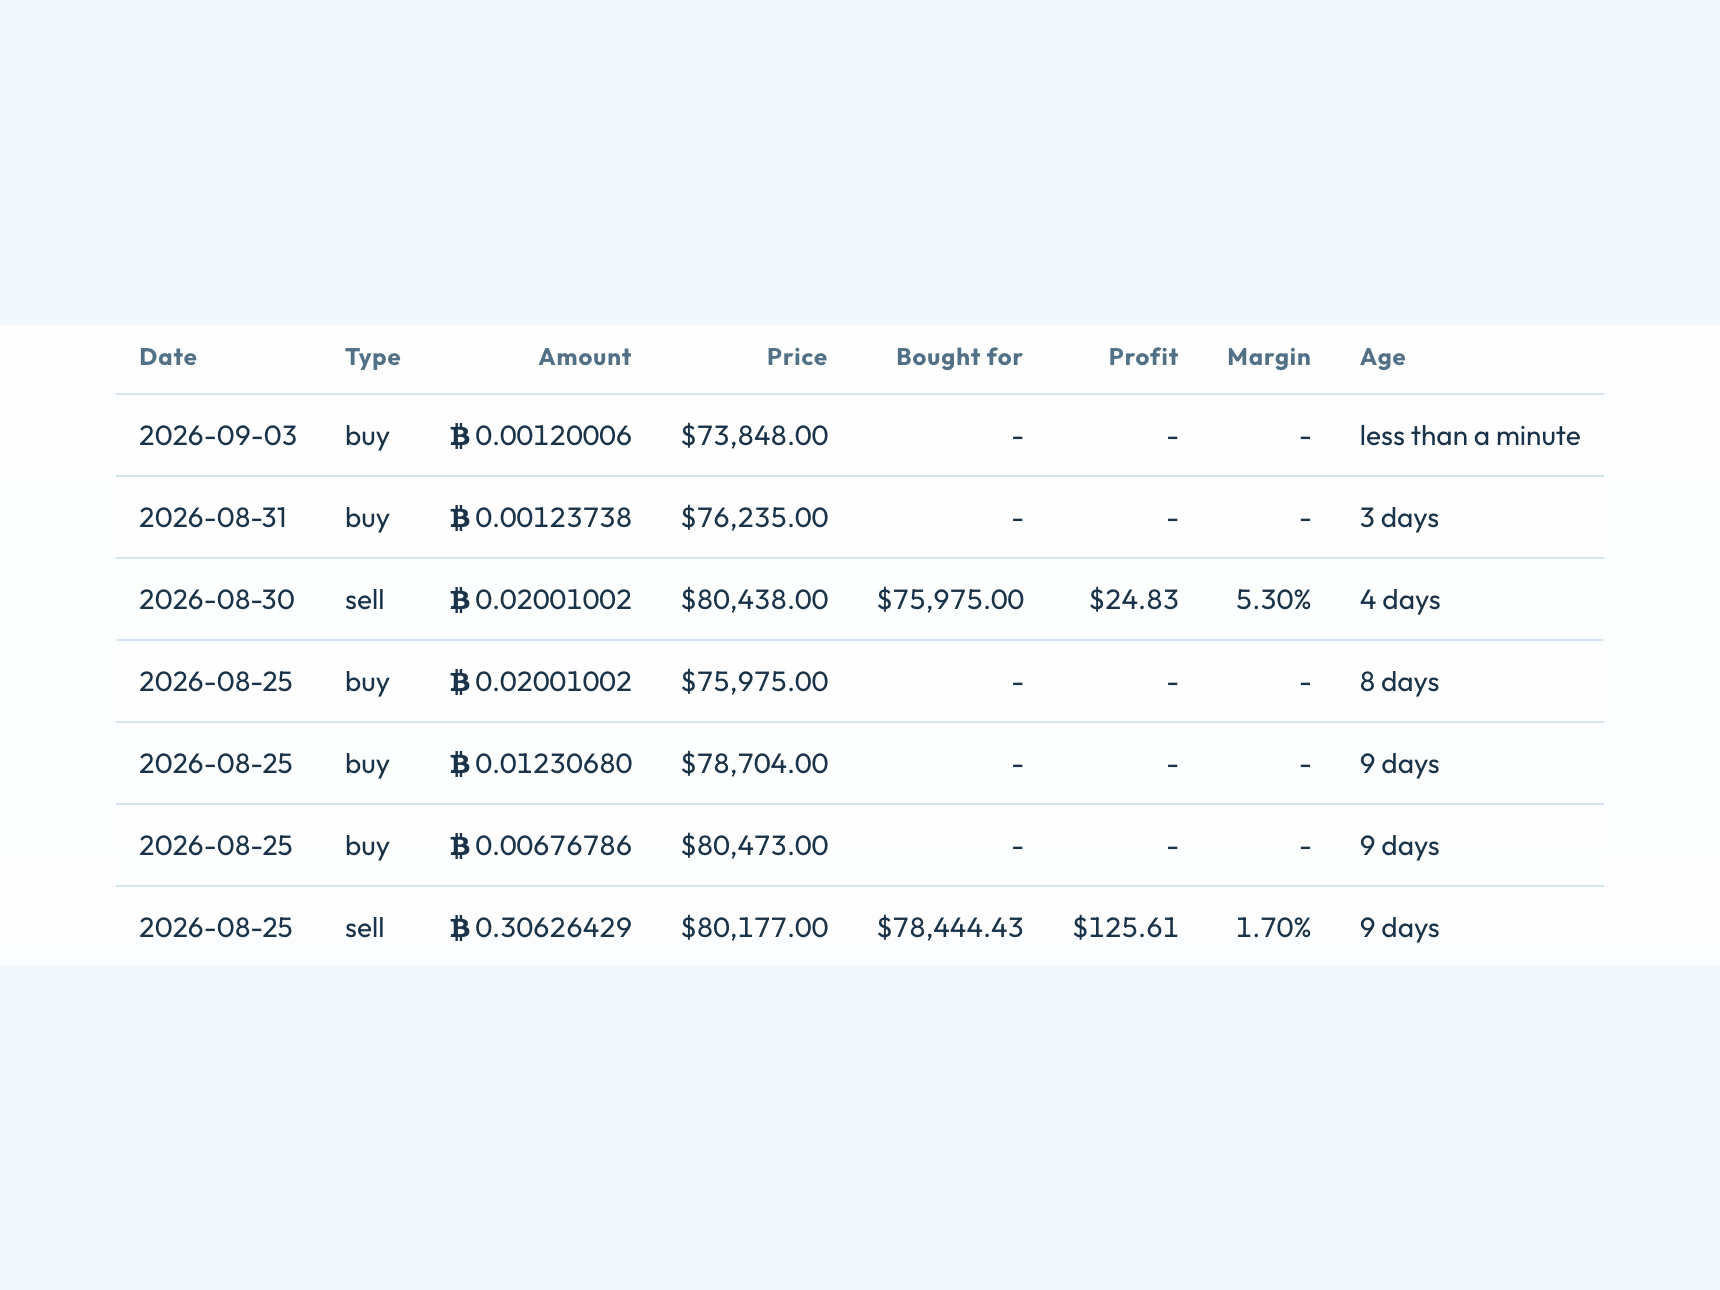Click the 5.30% margin value
This screenshot has width=1720, height=1290.
[1273, 600]
